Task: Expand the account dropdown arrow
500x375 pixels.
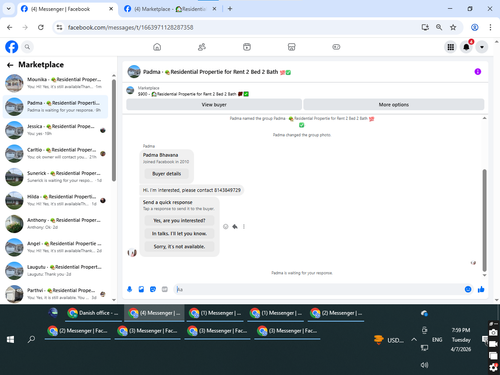Action: (482, 47)
